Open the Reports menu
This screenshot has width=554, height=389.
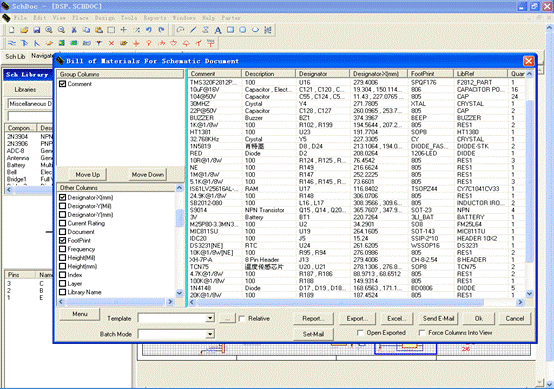click(x=154, y=17)
